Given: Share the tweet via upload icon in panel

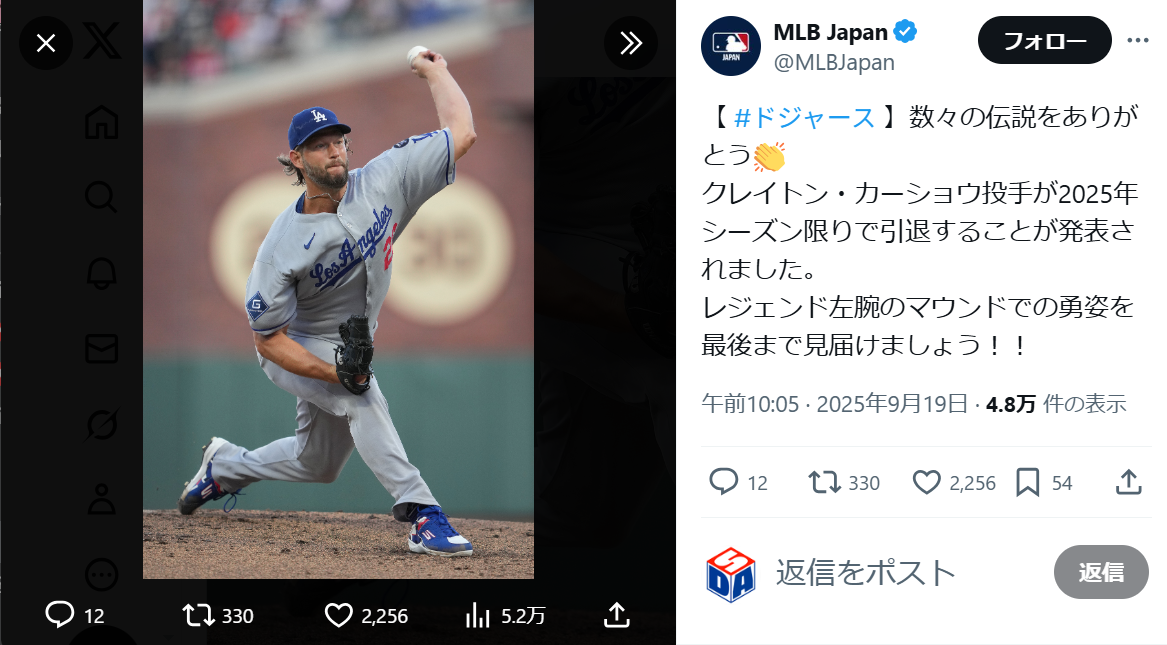Looking at the screenshot, I should (1128, 482).
